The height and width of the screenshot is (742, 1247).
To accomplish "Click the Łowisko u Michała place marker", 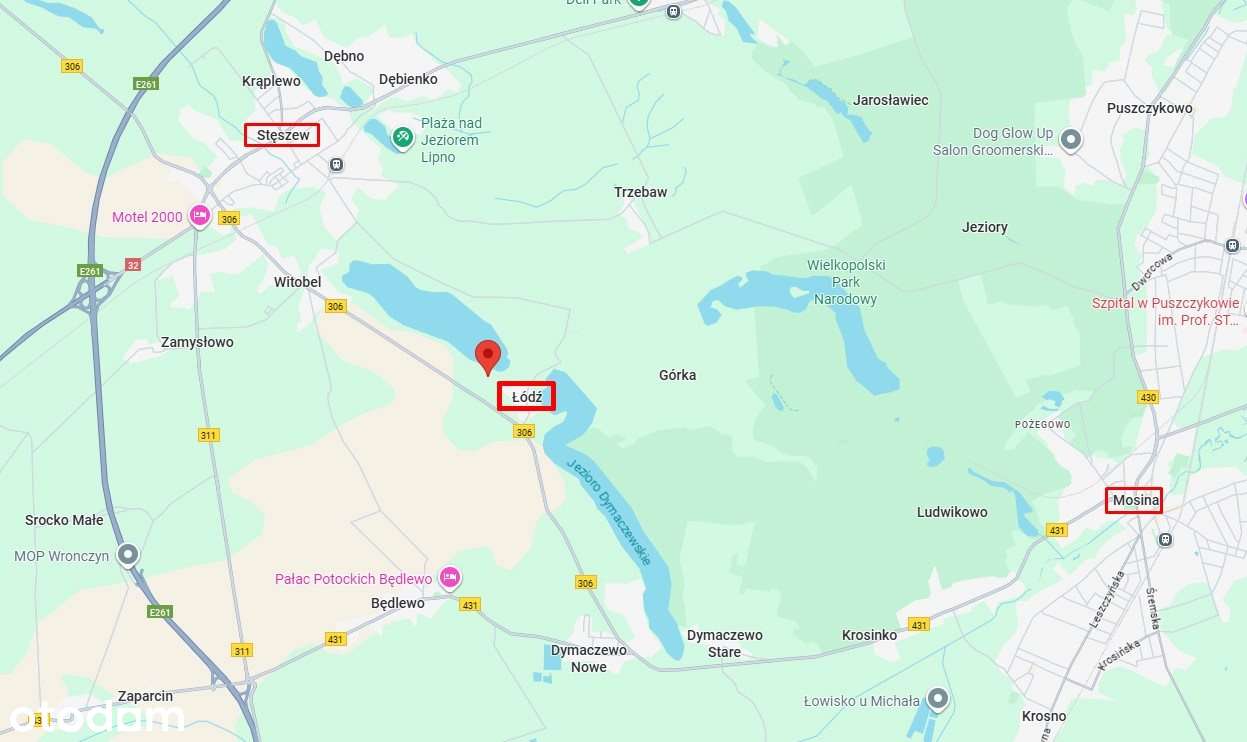I will [937, 699].
